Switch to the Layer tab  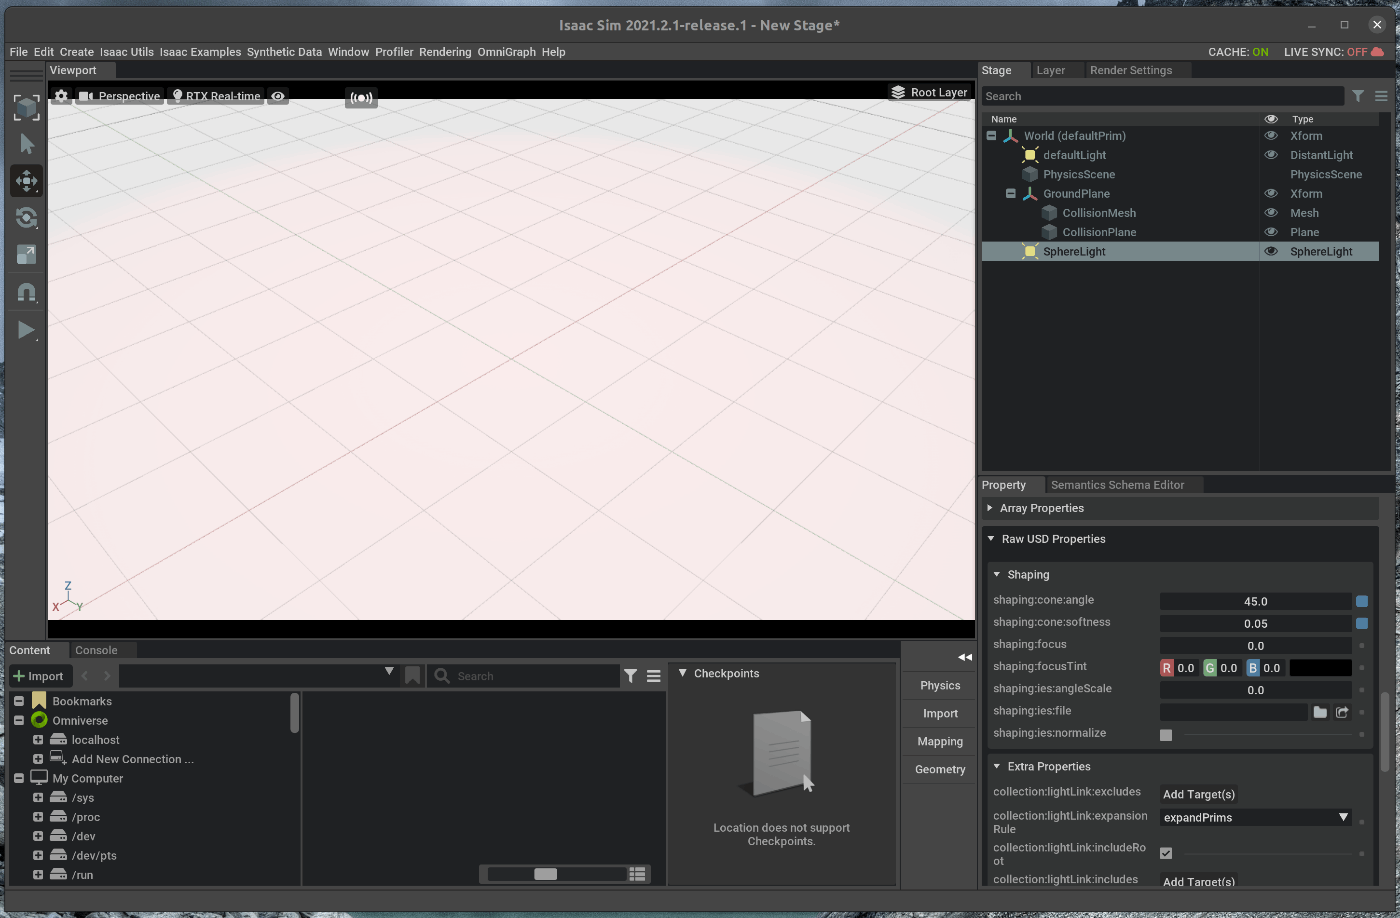[x=1050, y=70]
